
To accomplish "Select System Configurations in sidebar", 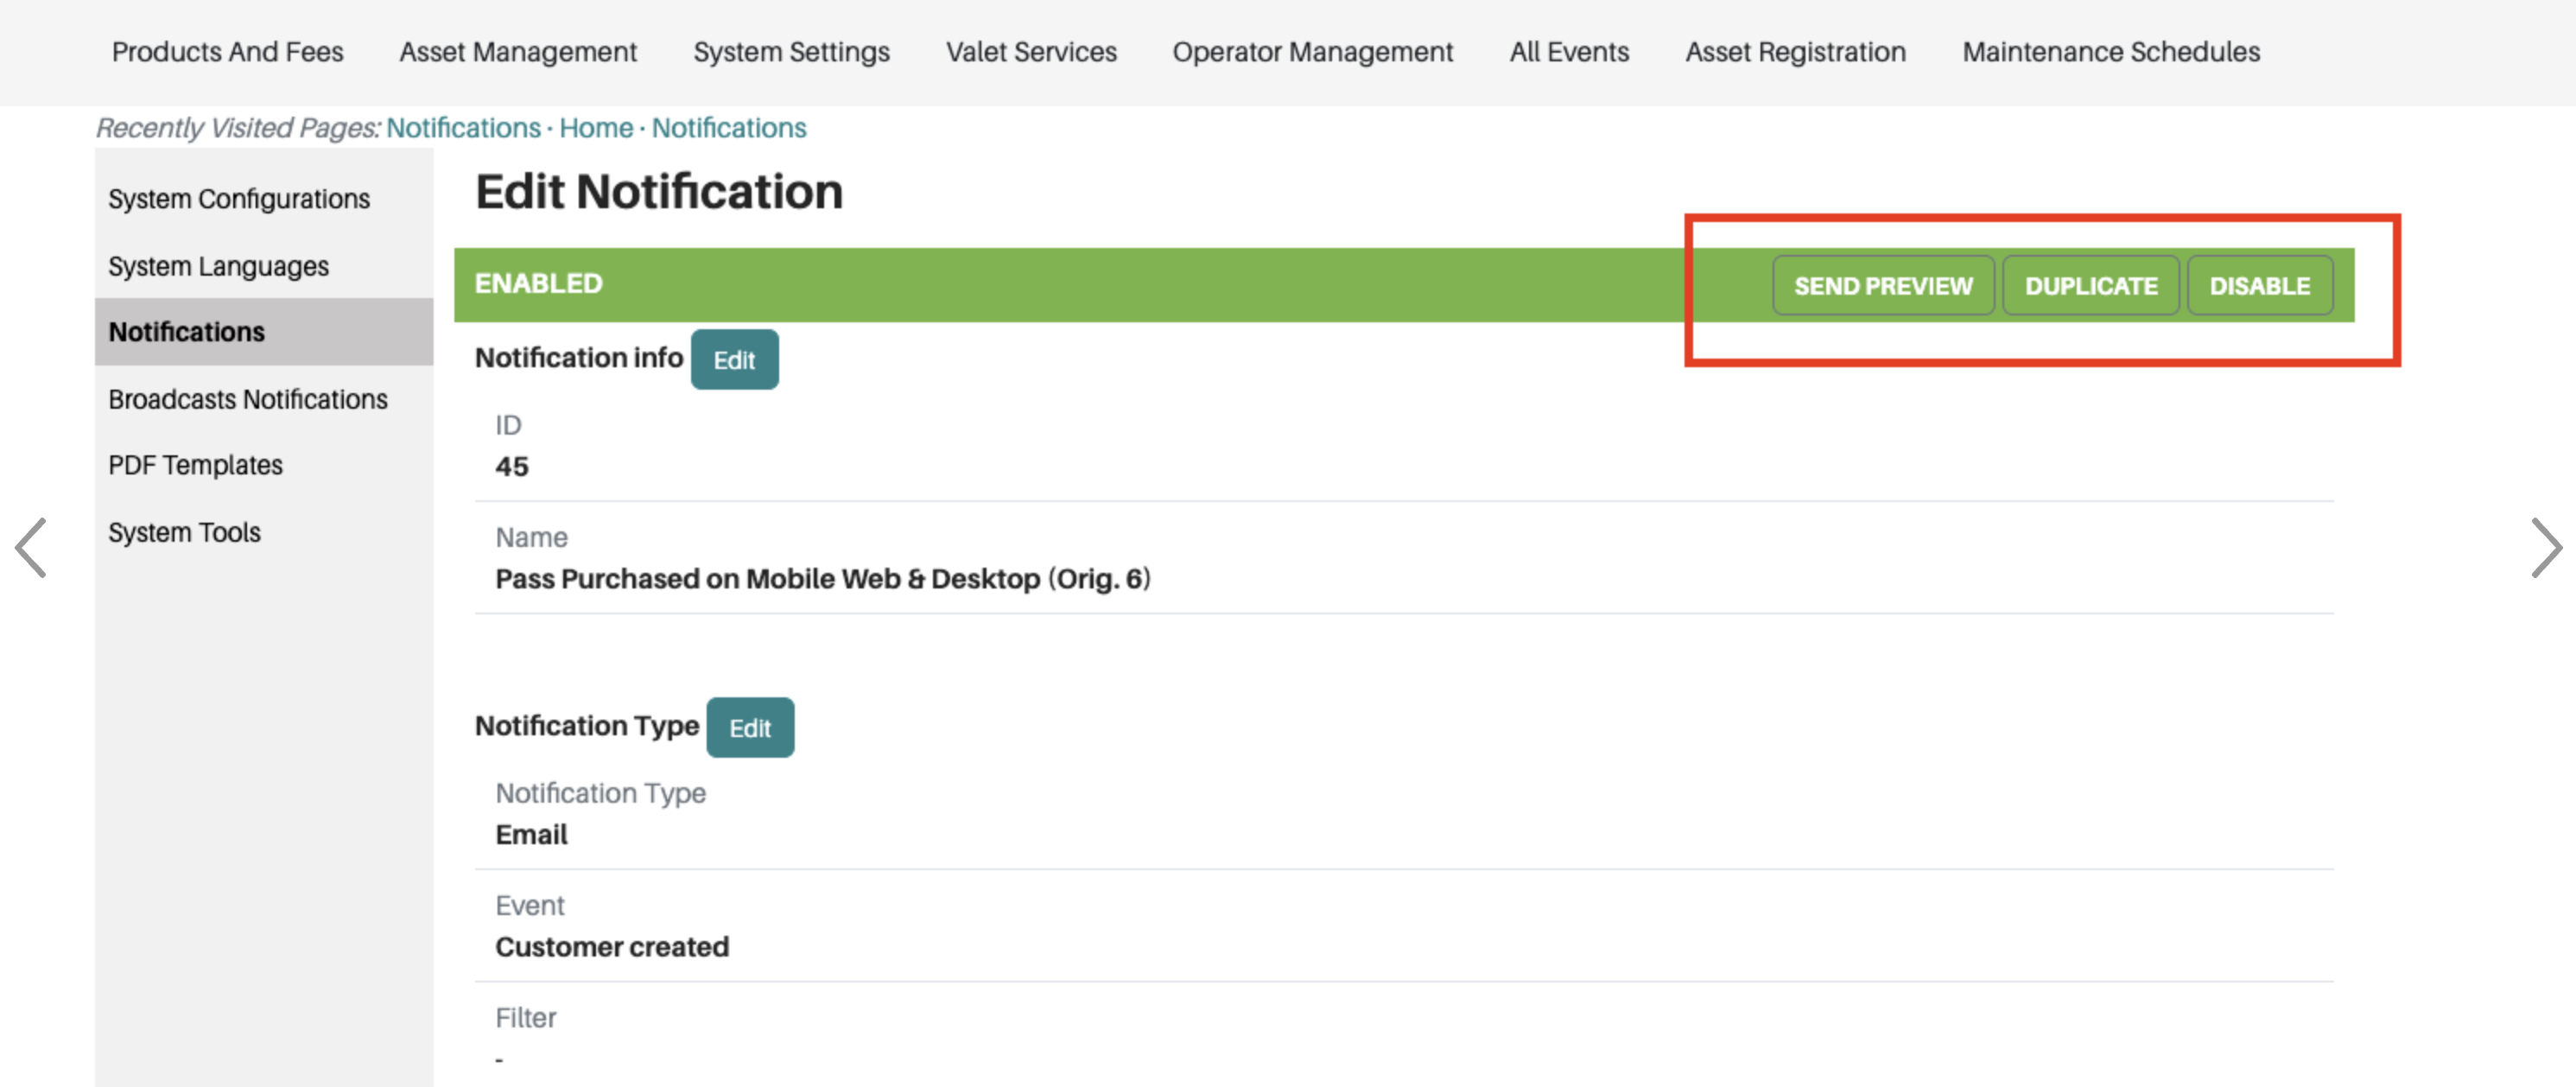I will 238,199.
